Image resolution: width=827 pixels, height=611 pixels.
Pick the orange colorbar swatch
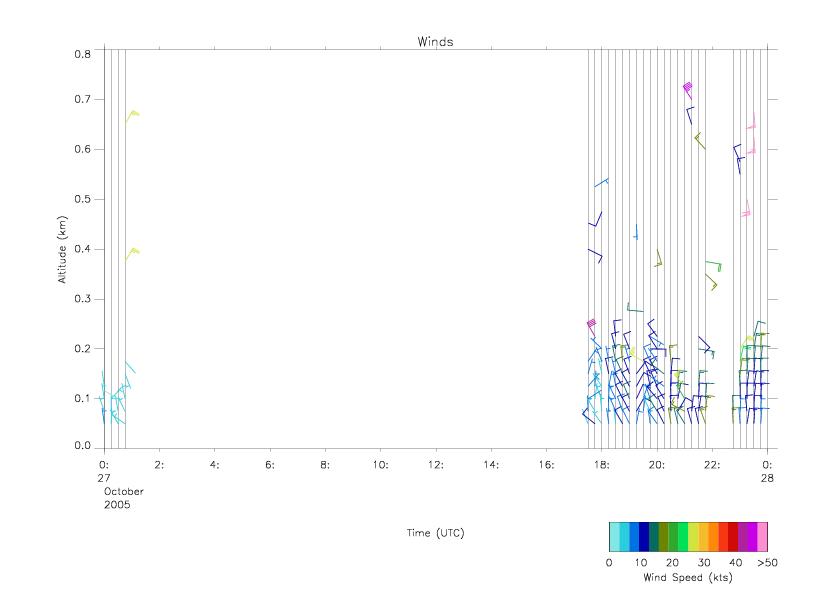tap(713, 537)
